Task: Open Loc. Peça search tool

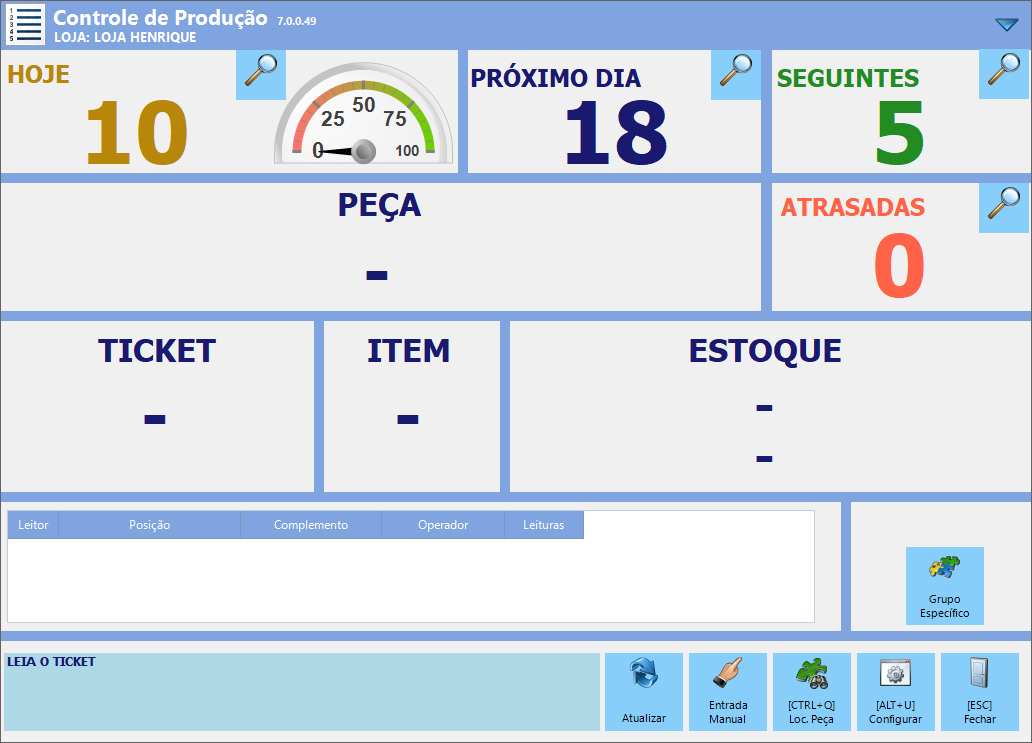Action: pyautogui.click(x=812, y=692)
